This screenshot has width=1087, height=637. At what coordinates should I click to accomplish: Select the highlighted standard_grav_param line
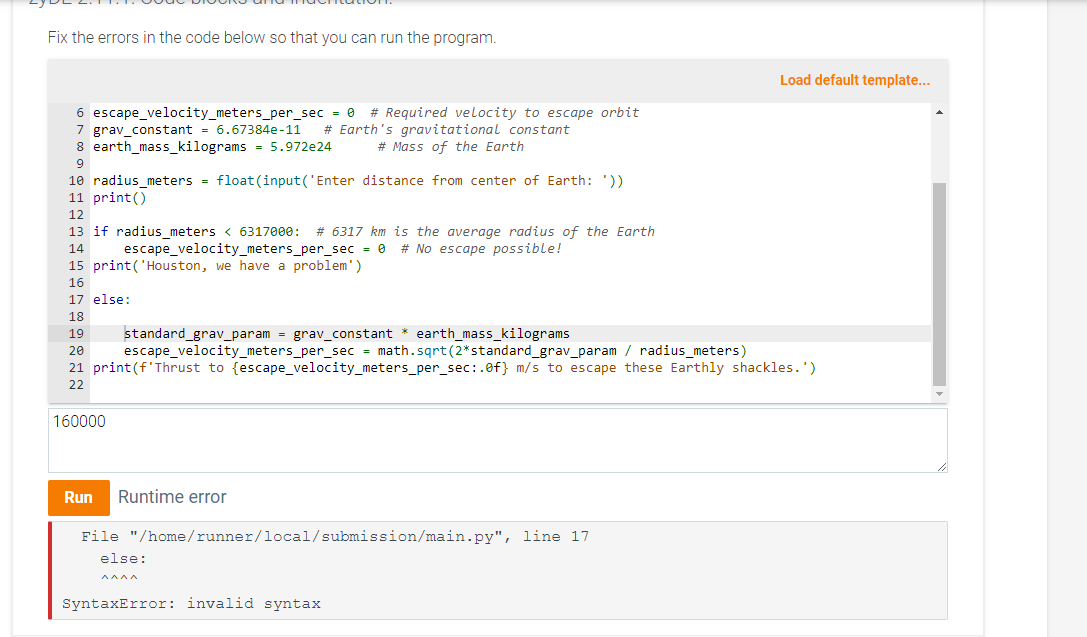tap(345, 333)
